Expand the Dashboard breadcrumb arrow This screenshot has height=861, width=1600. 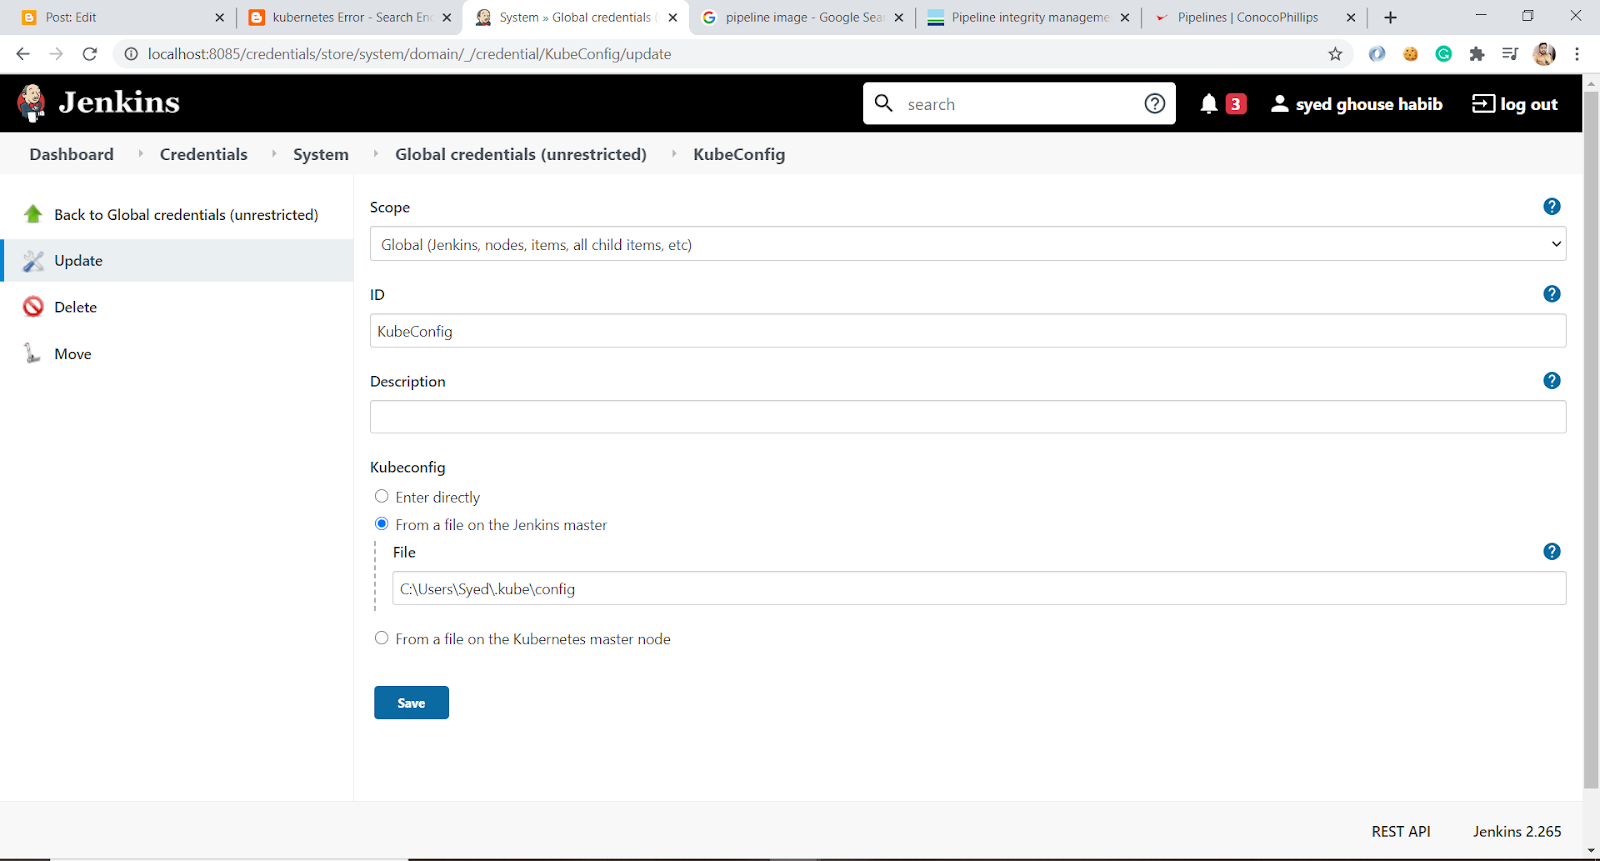[x=140, y=154]
